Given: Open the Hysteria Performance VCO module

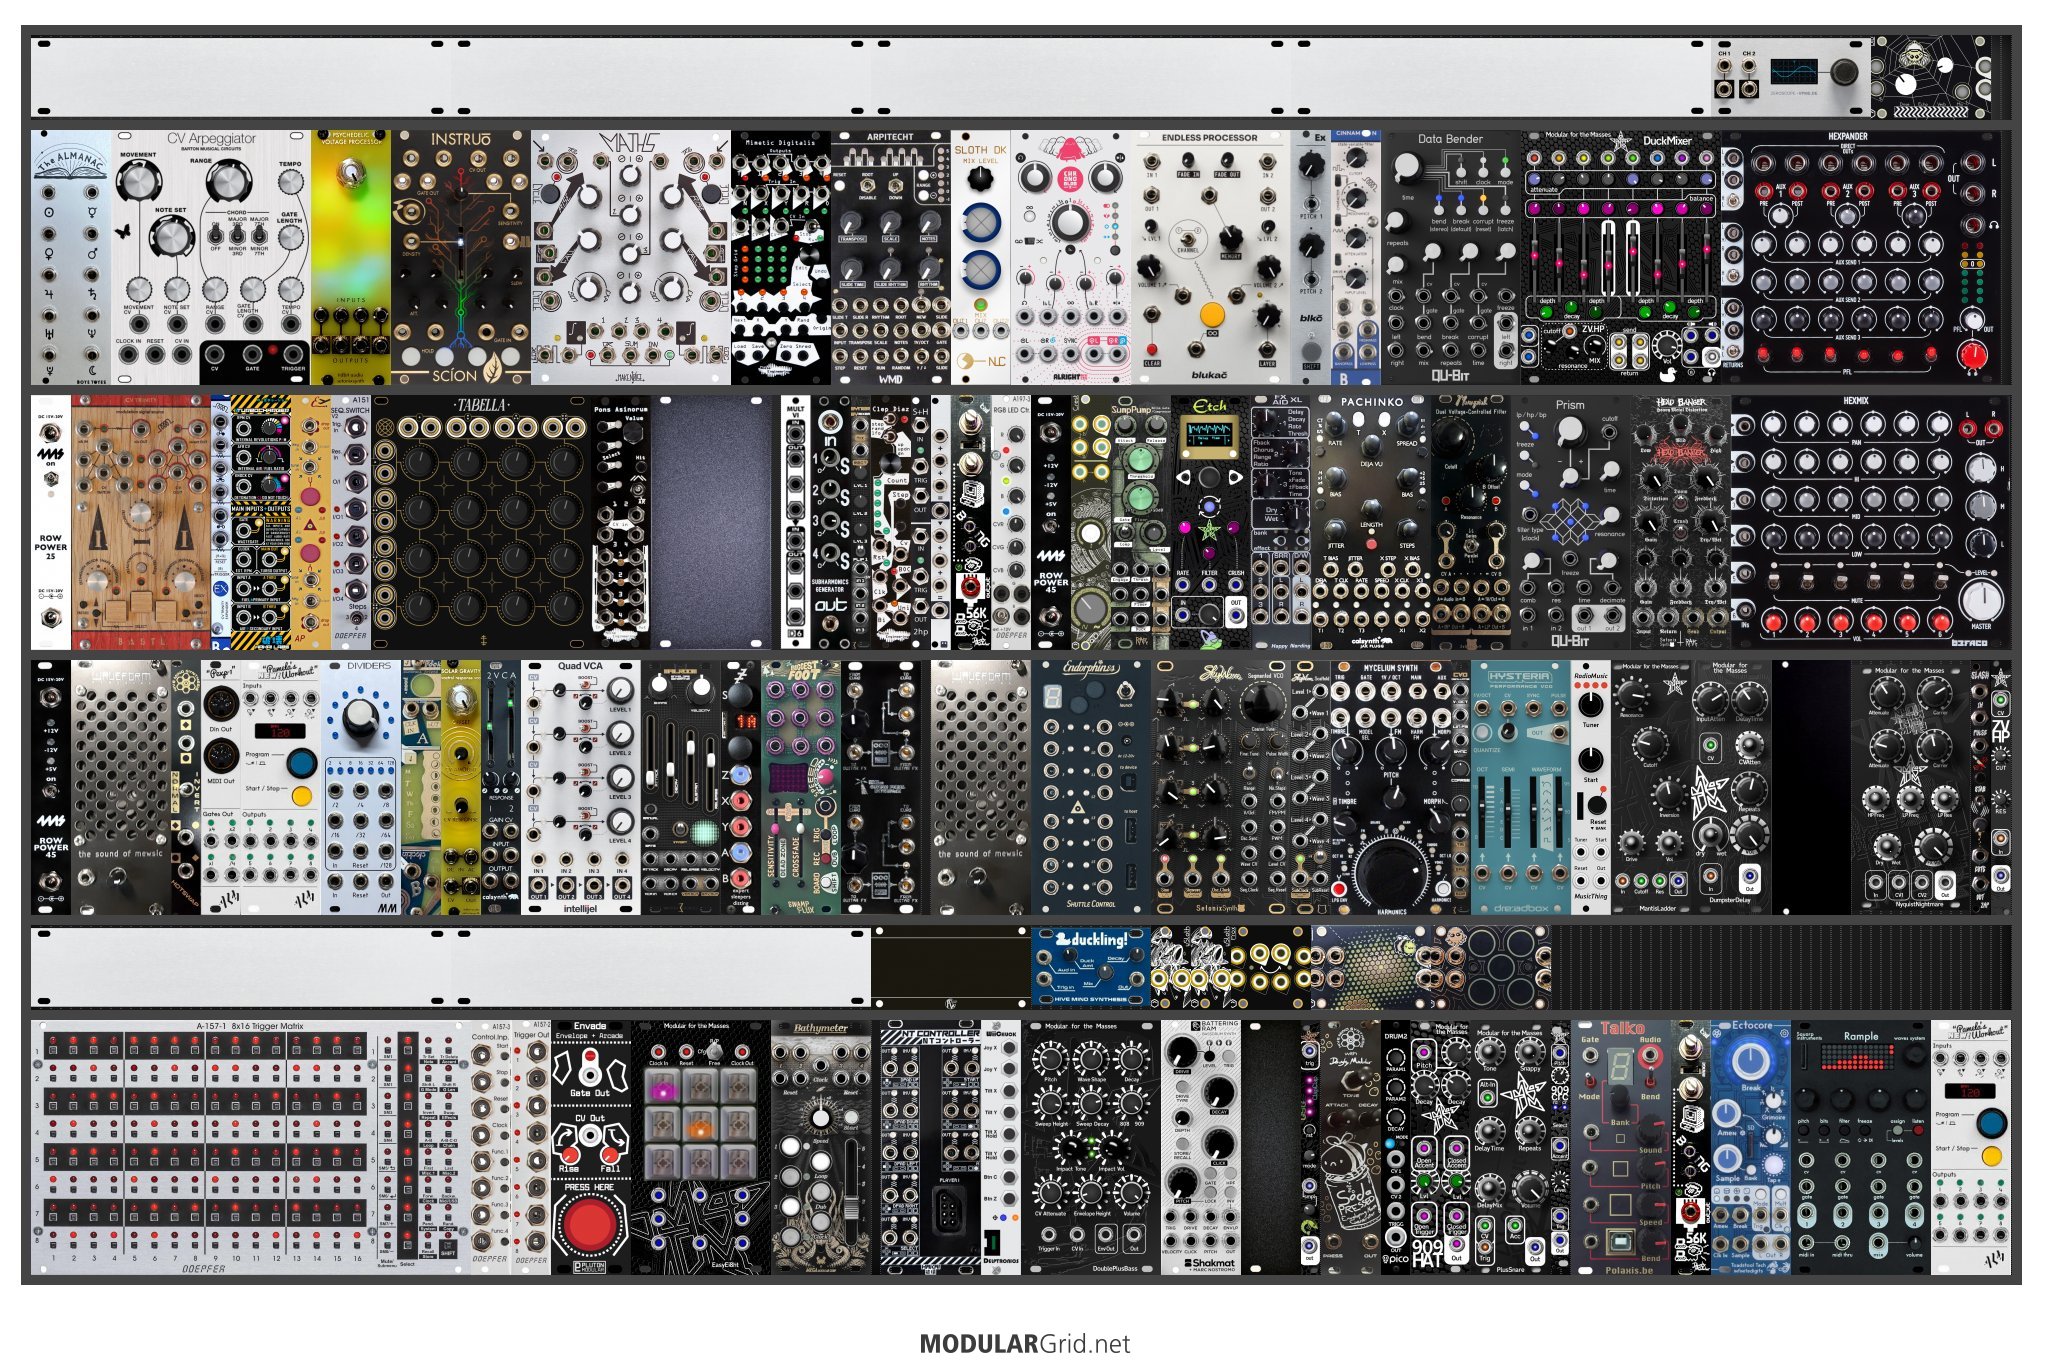Looking at the screenshot, I should pos(1521,787).
